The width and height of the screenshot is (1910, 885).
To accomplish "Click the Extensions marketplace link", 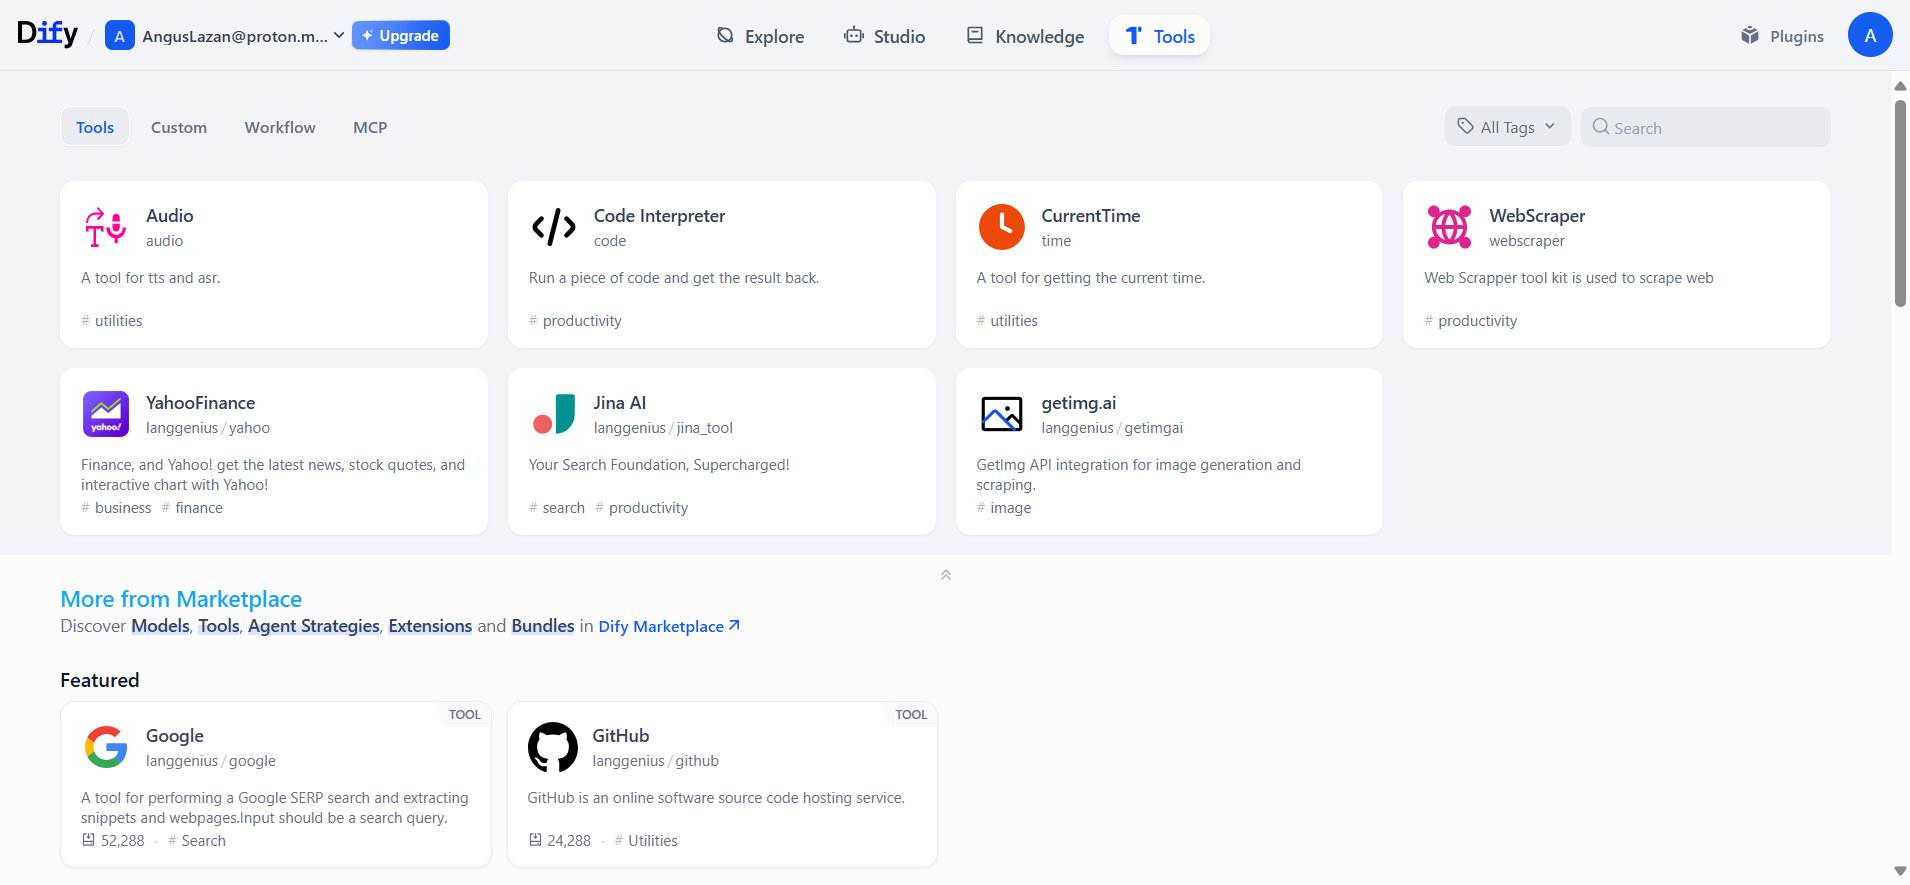I will (430, 626).
